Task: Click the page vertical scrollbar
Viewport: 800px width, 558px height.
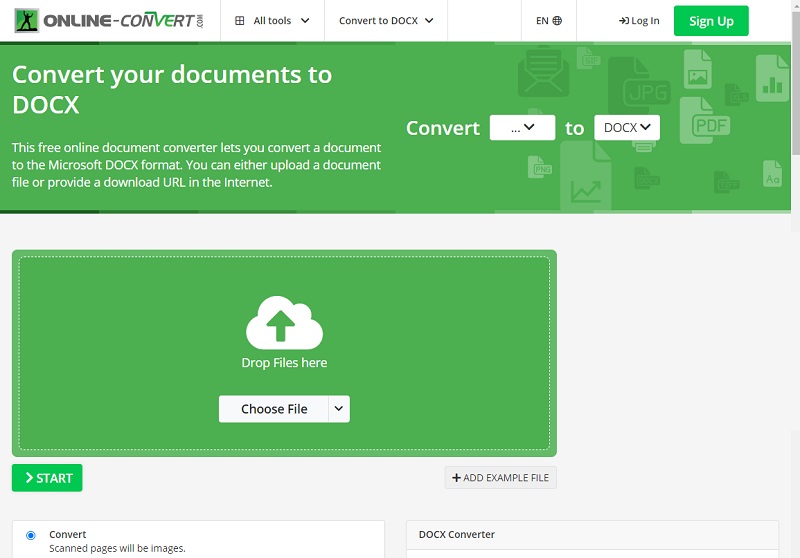Action: [795, 82]
